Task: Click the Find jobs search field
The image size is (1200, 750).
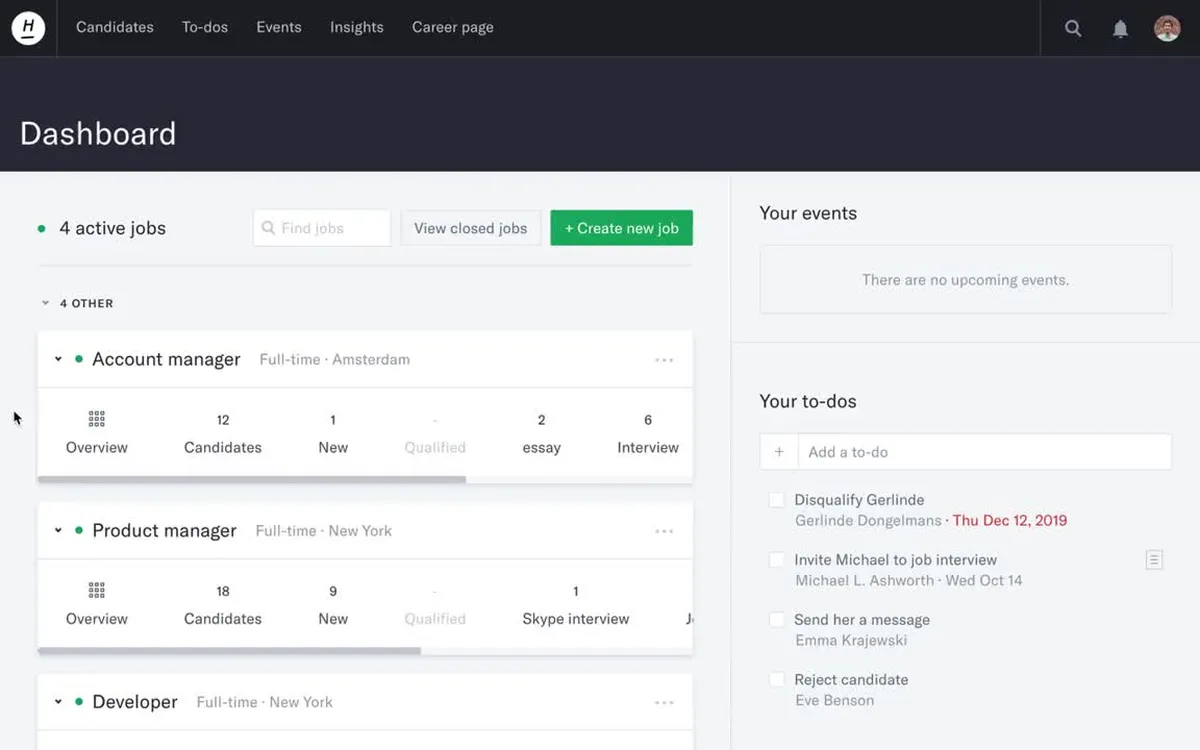Action: 322,228
